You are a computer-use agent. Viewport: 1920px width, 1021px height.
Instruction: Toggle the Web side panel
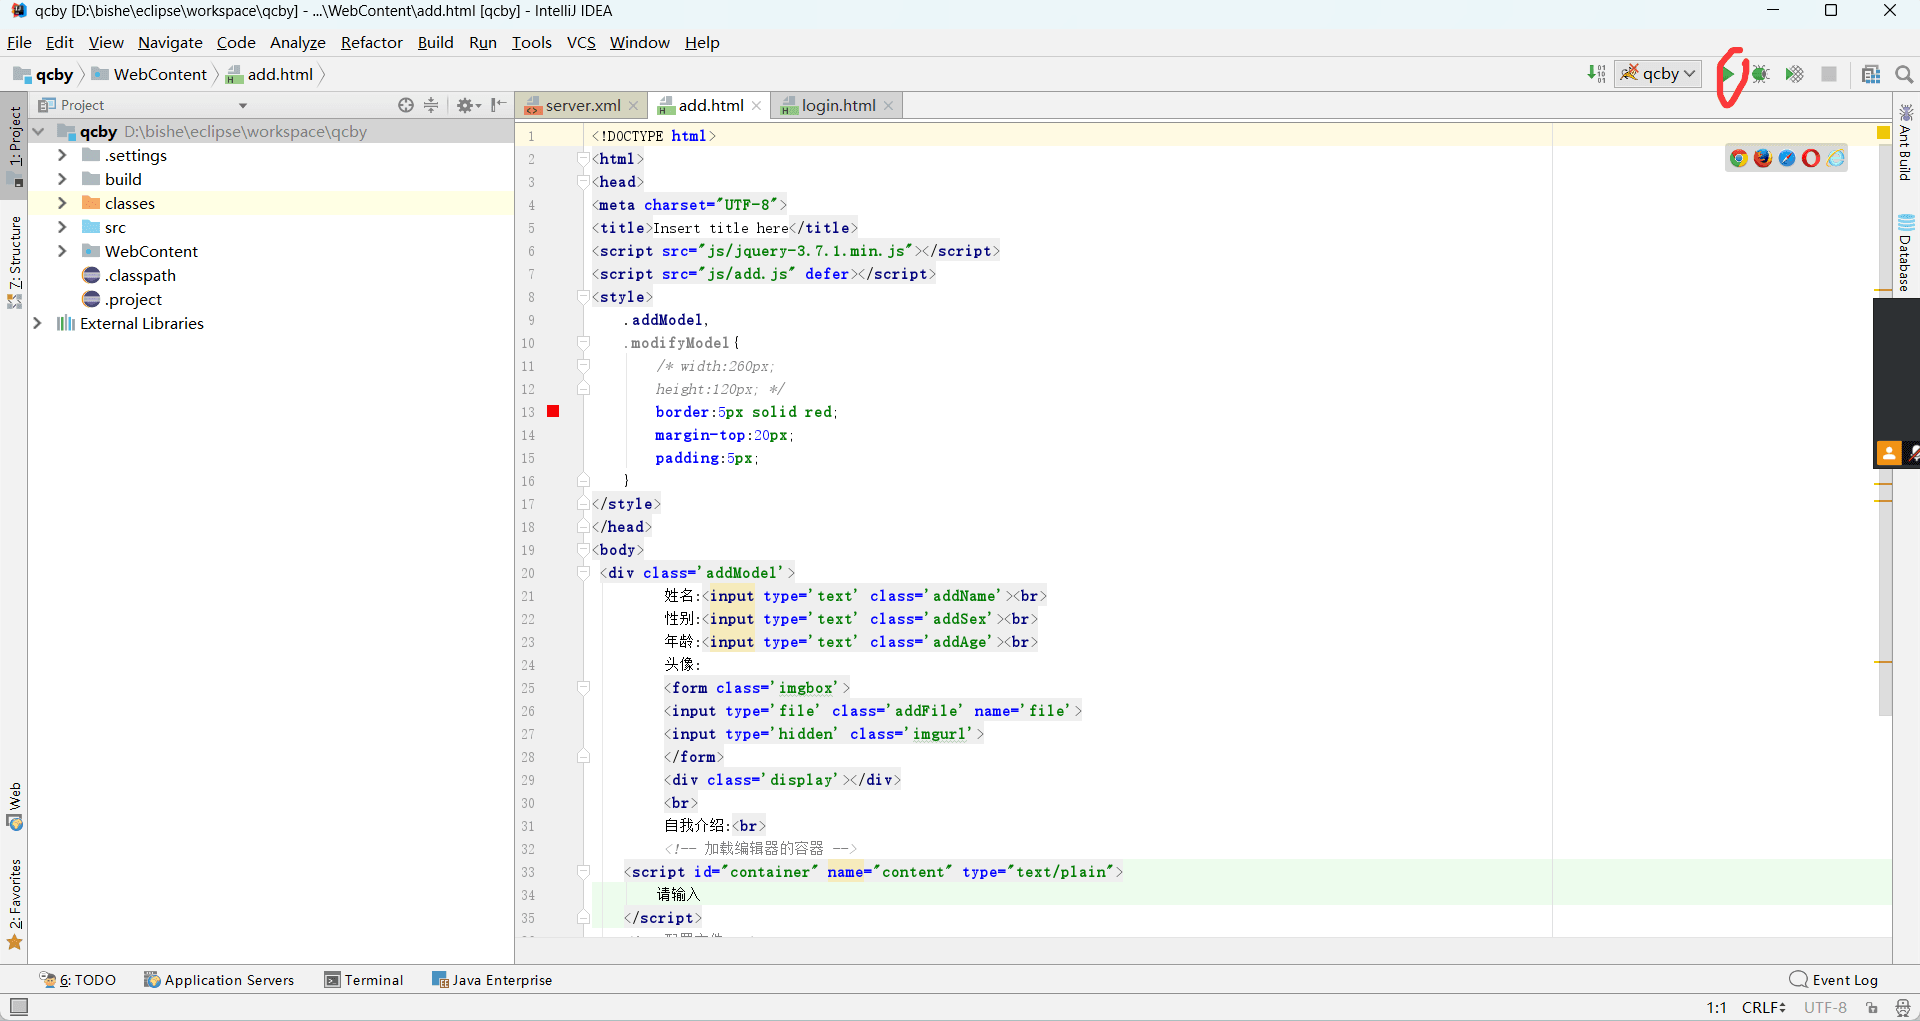[15, 806]
